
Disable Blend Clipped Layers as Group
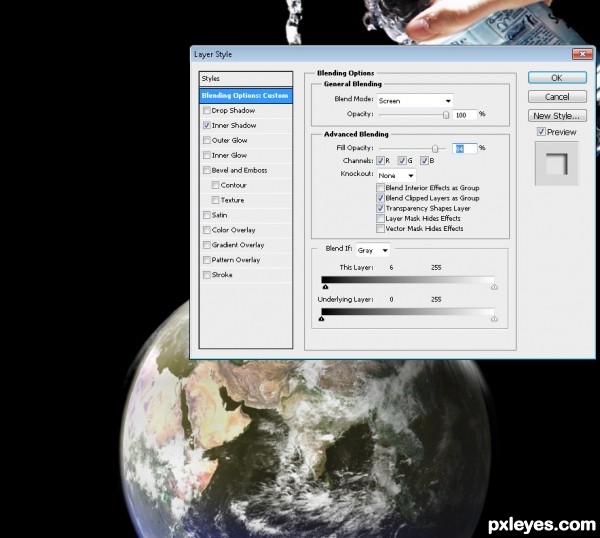pyautogui.click(x=380, y=198)
